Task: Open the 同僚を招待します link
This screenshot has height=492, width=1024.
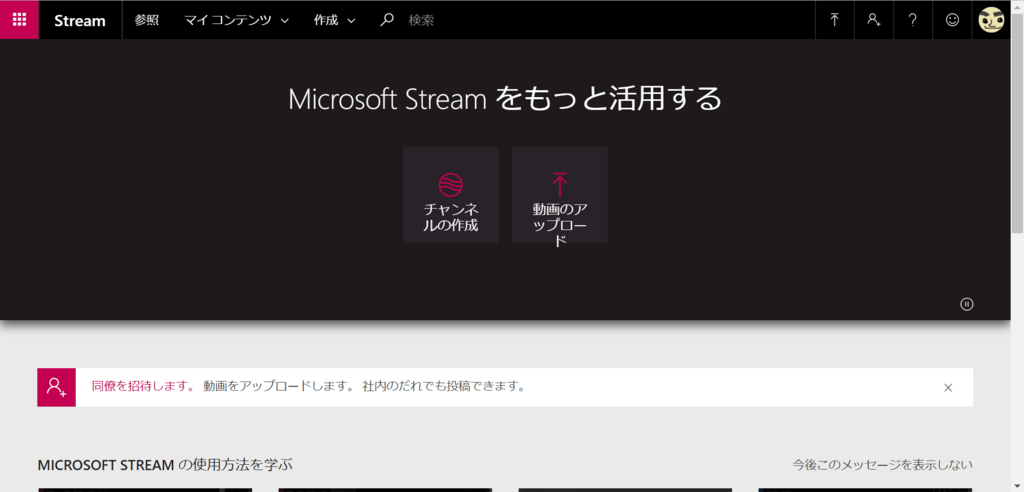Action: [x=143, y=386]
